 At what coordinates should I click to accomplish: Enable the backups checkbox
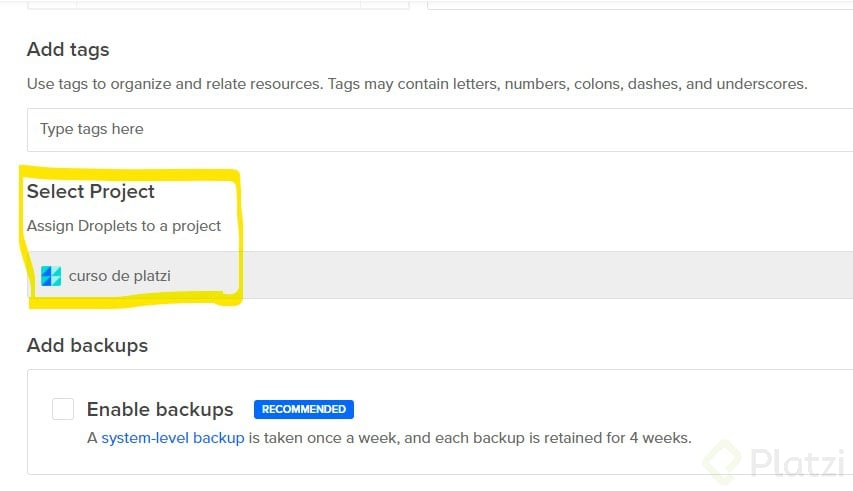click(x=63, y=409)
